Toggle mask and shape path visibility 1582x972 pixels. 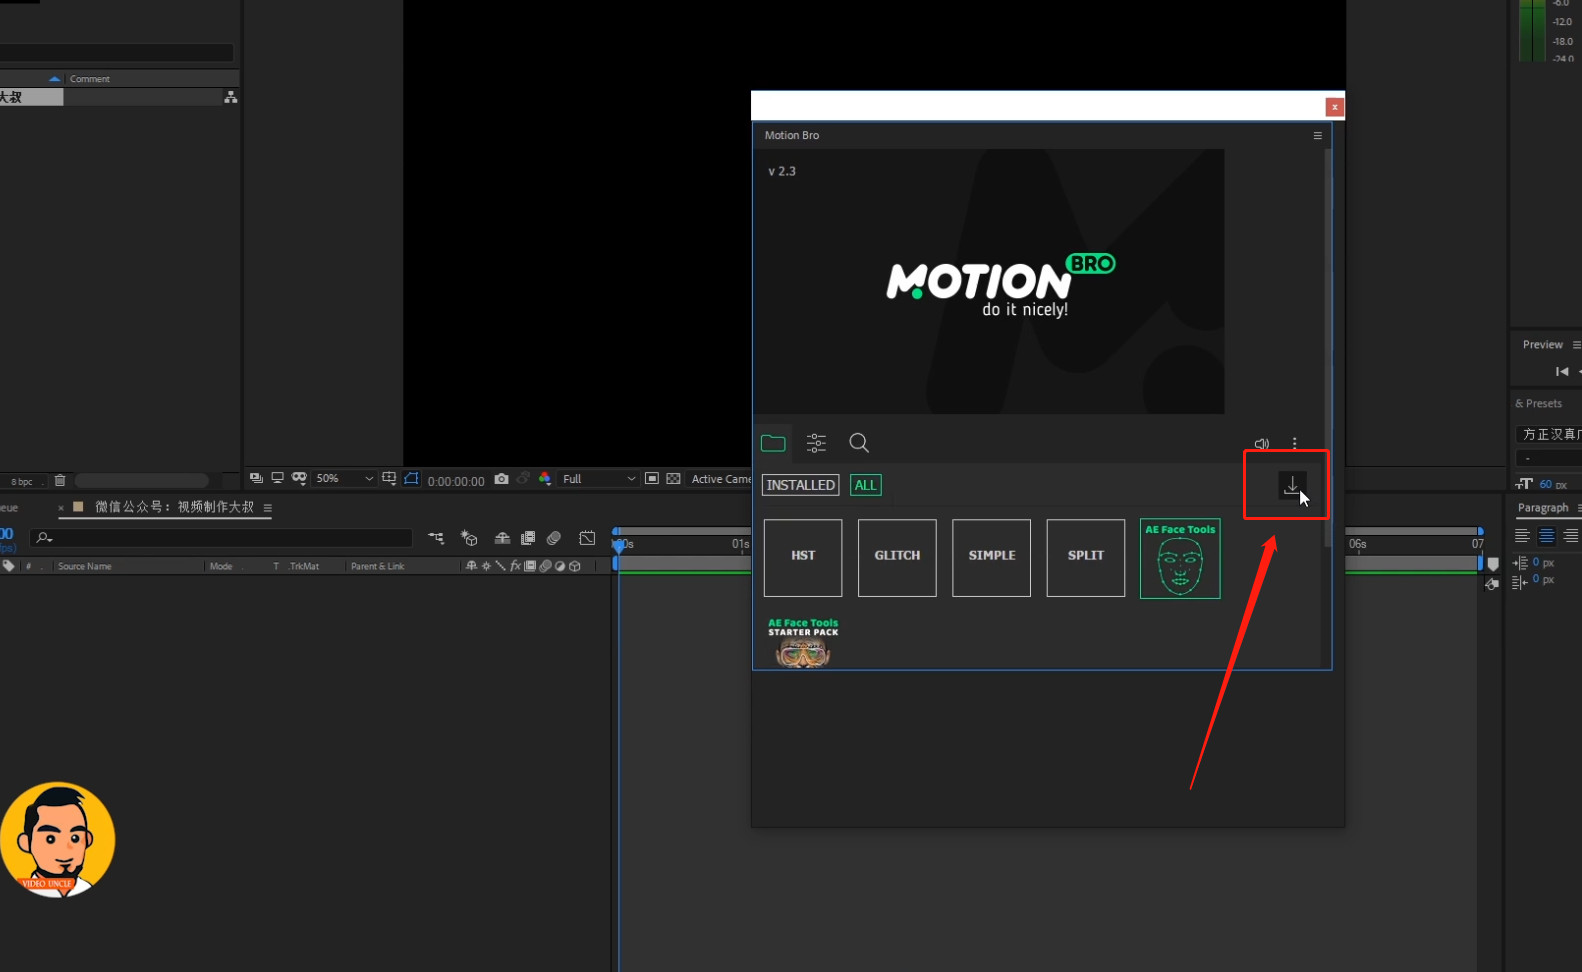point(298,478)
